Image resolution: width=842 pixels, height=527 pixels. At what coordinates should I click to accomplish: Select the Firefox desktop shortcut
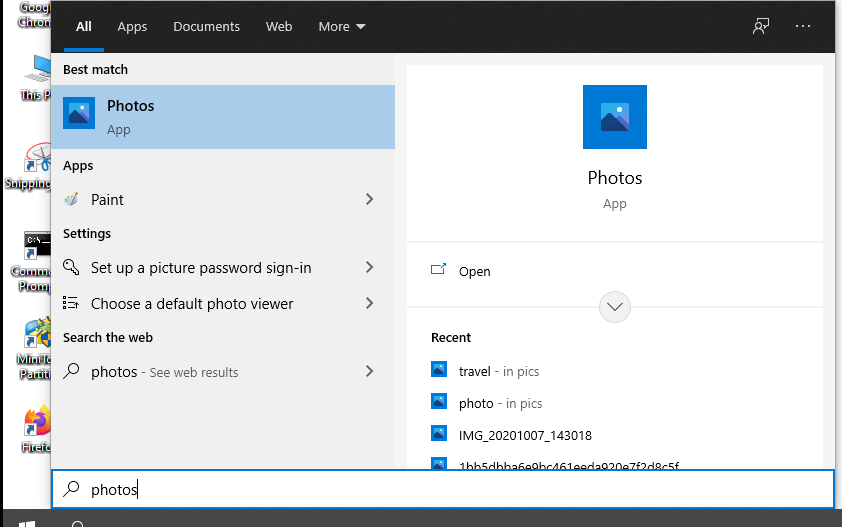[x=36, y=428]
